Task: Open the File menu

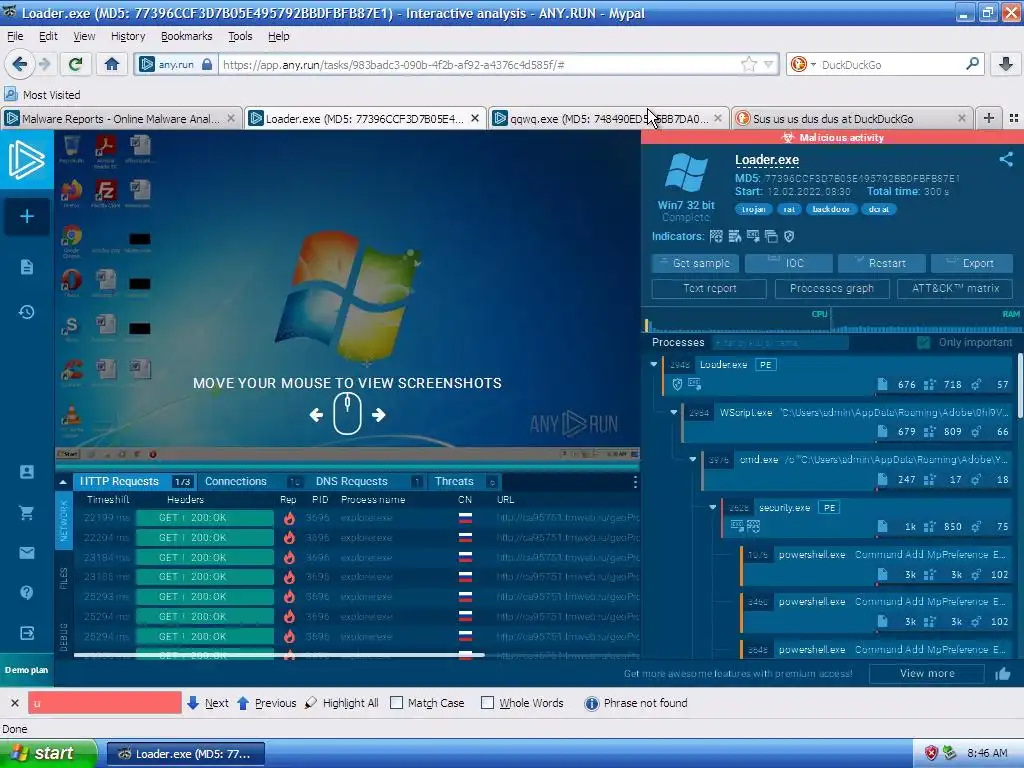Action: (14, 37)
